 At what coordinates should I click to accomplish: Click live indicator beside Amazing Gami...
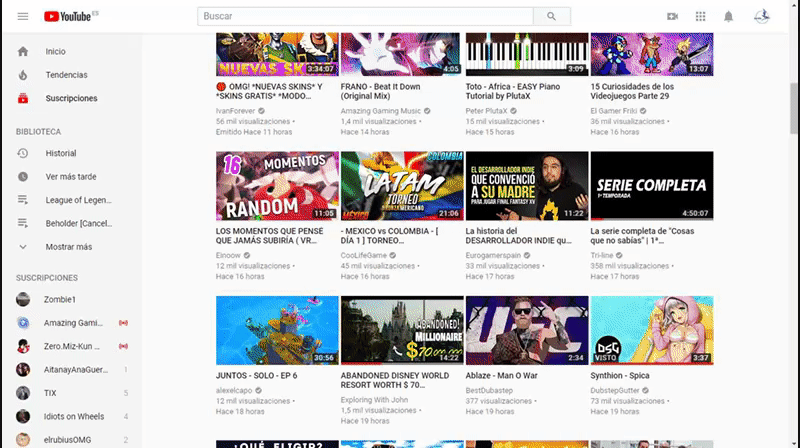(123, 323)
